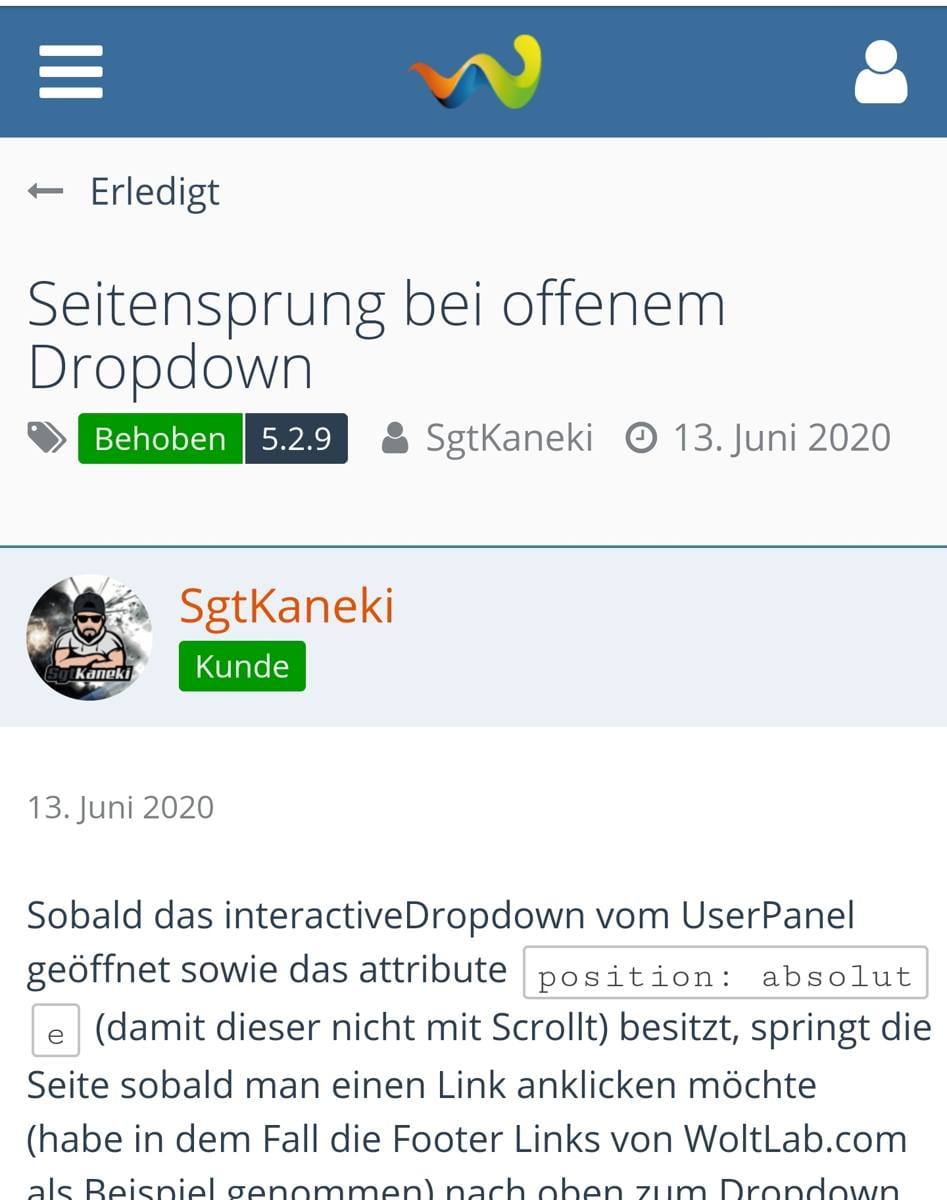Screen dimensions: 947x1200
Task: Open the hamburger main menu
Action: click(x=71, y=72)
